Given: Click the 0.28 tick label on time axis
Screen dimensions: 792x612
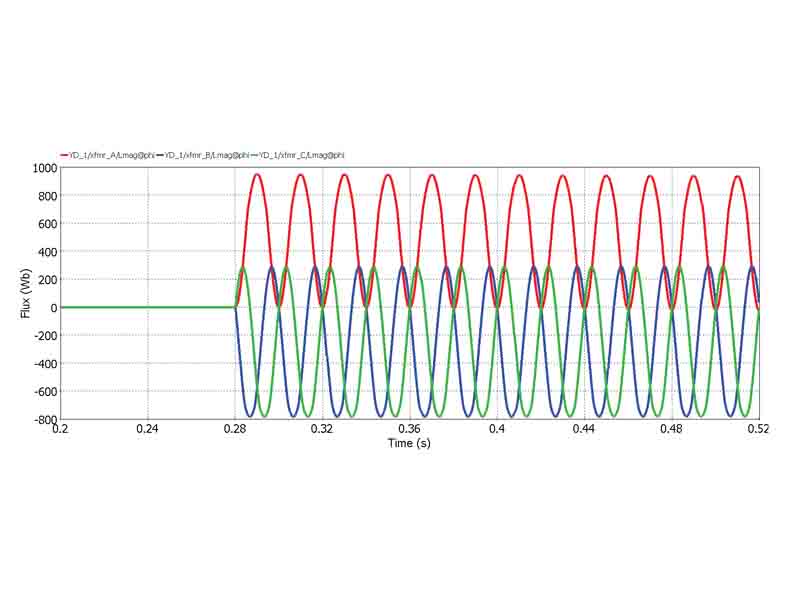Looking at the screenshot, I should coord(235,429).
